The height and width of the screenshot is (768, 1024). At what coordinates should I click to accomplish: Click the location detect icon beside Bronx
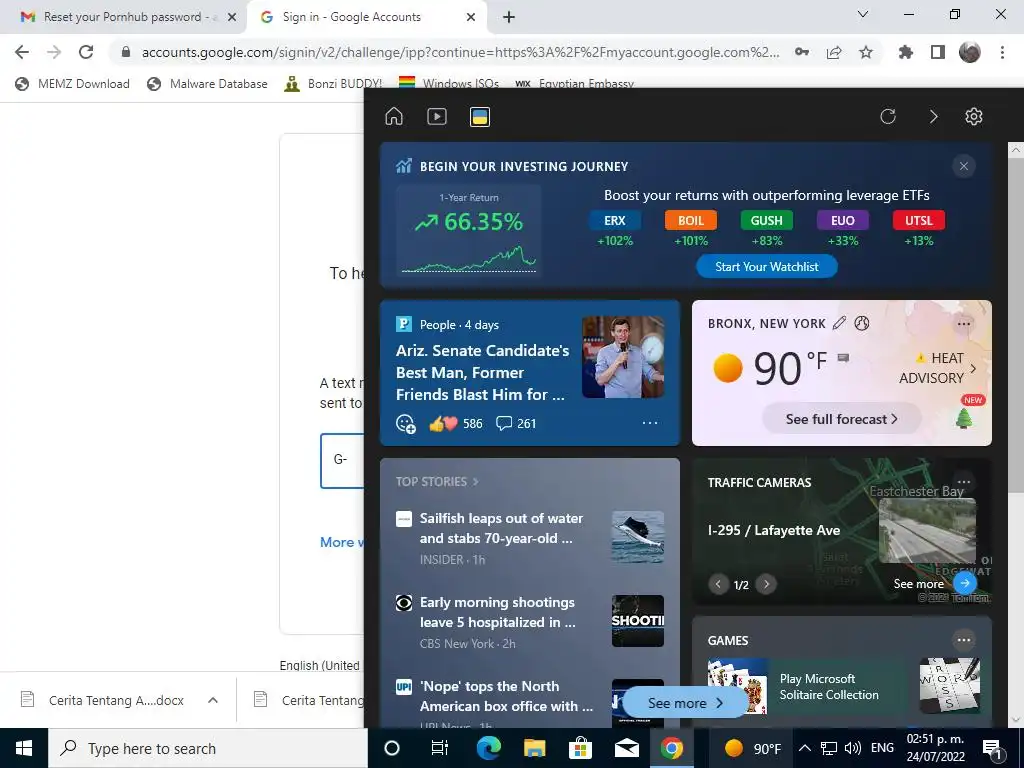coord(862,323)
